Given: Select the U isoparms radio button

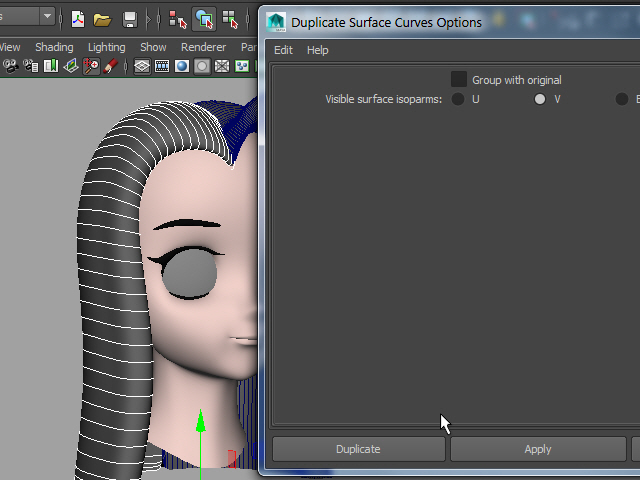Looking at the screenshot, I should click(x=458, y=99).
